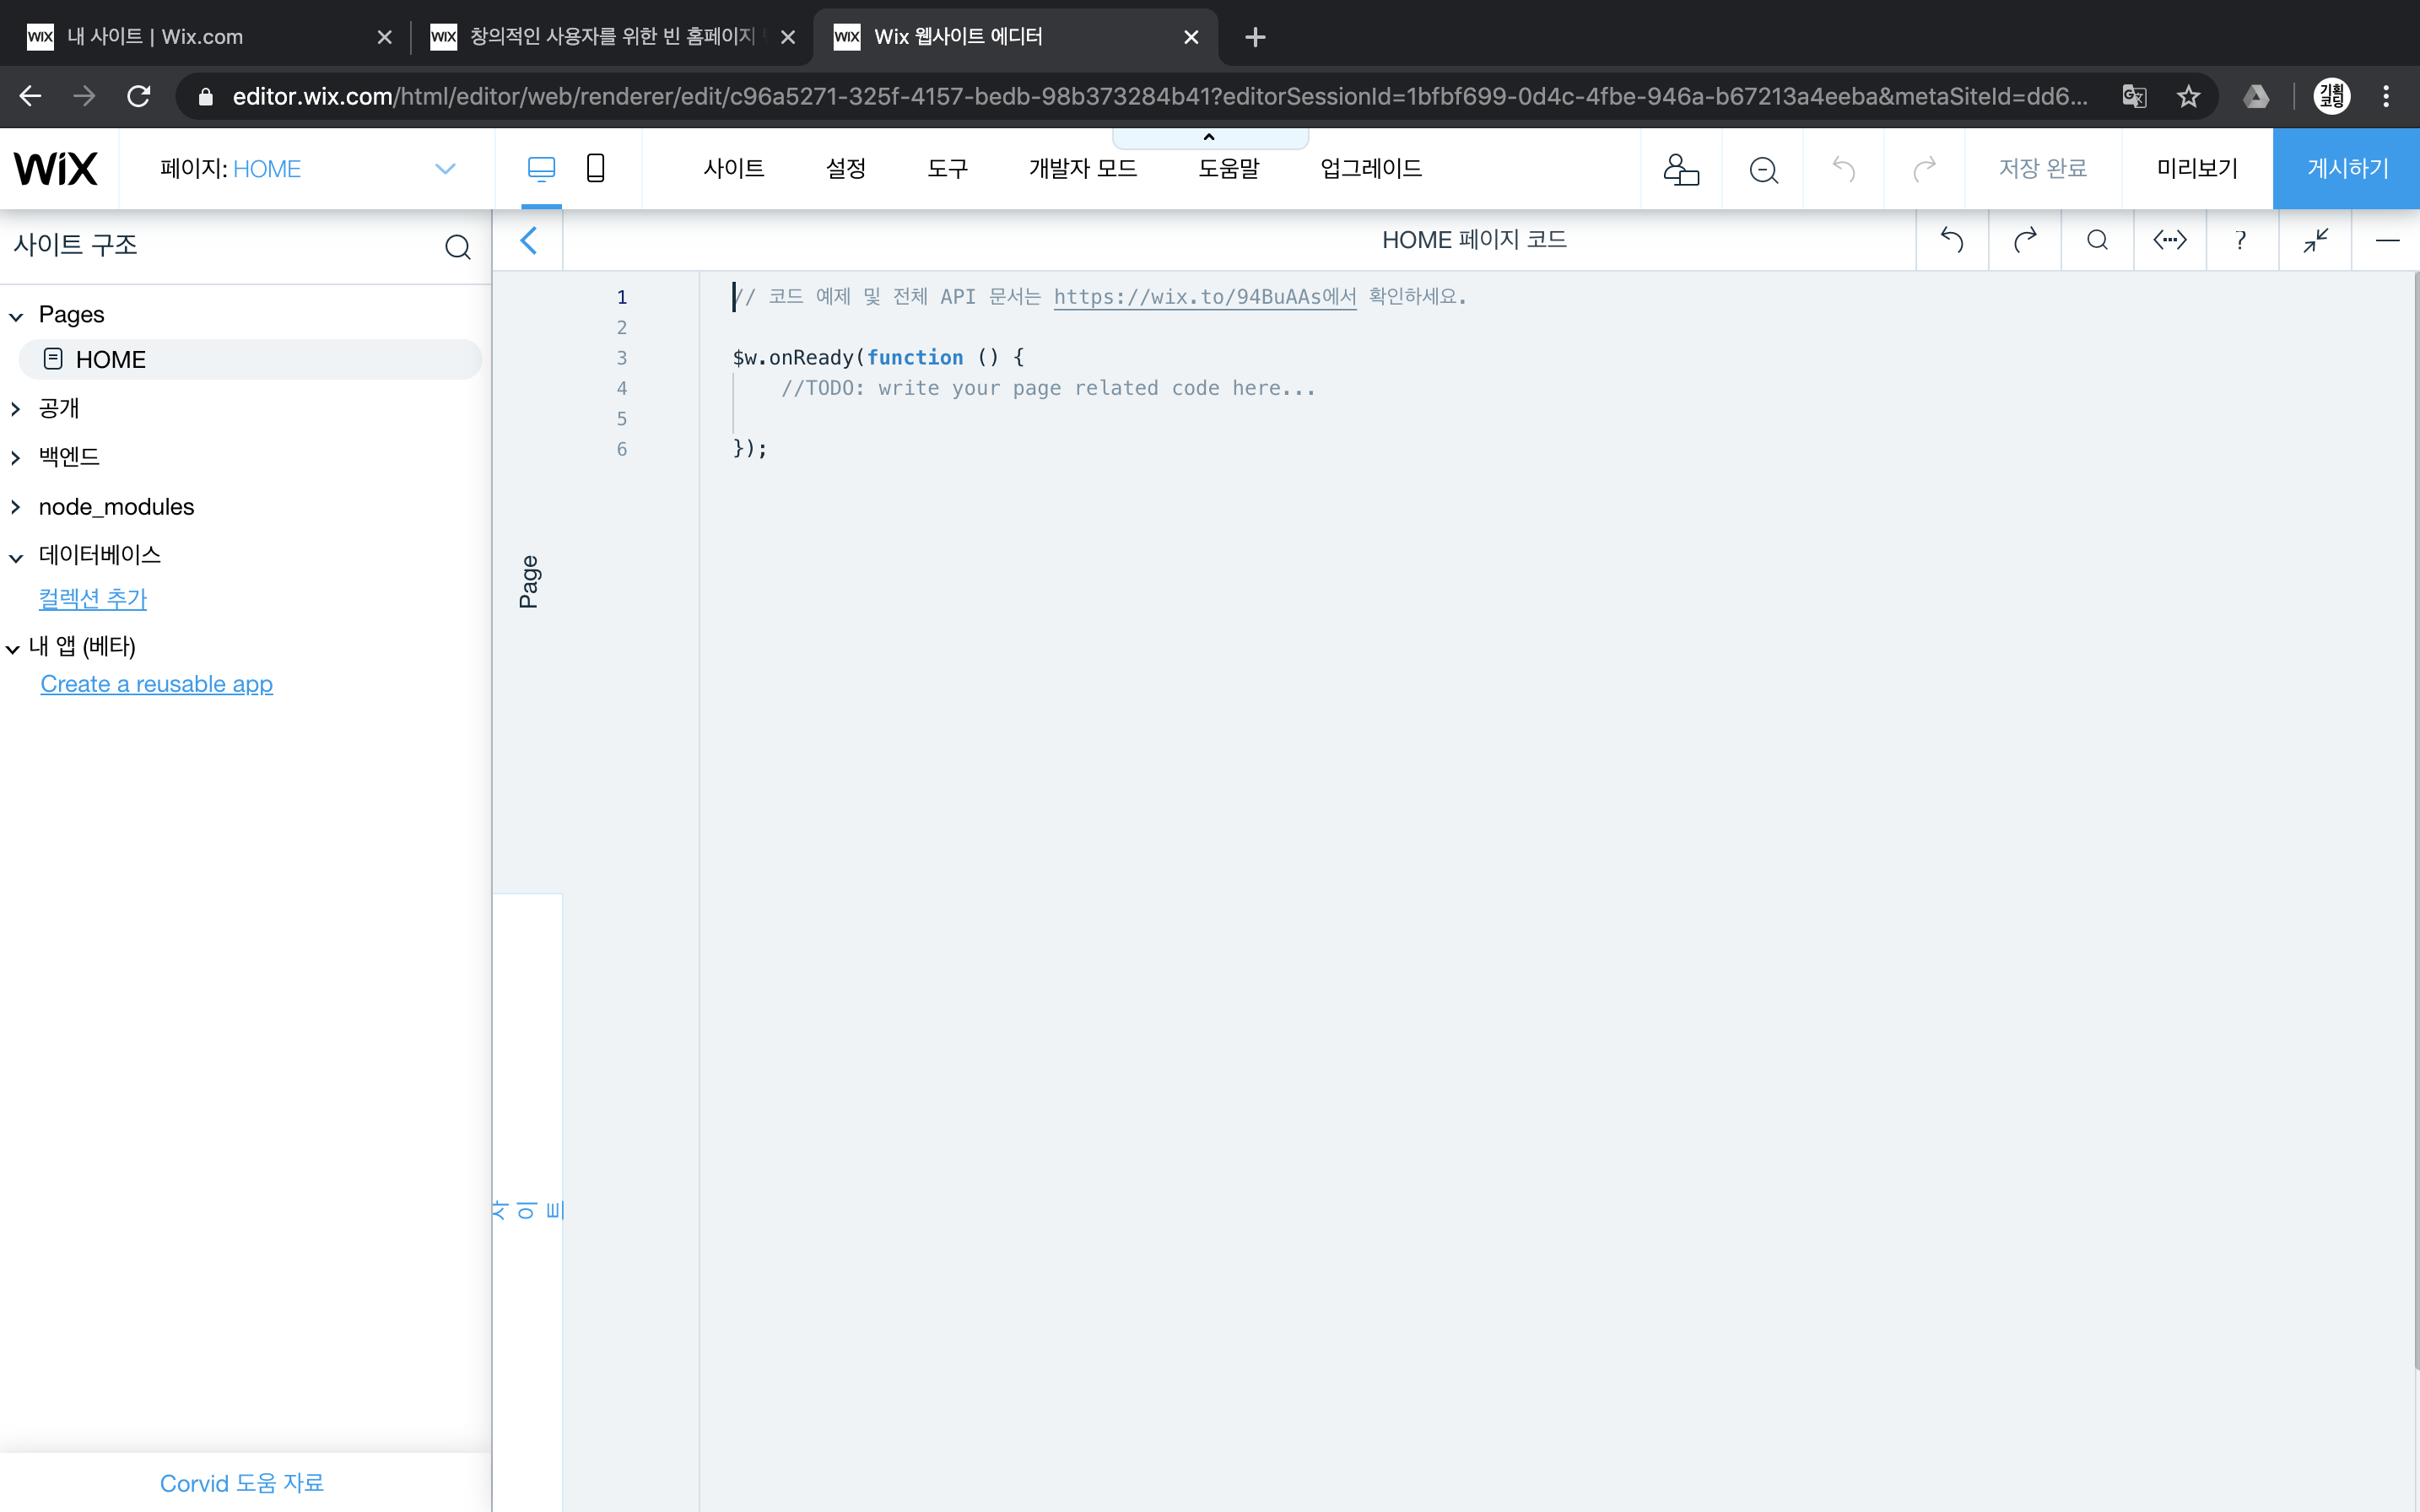Expand the node_modules folder
Image resolution: width=2420 pixels, height=1512 pixels.
coord(16,507)
